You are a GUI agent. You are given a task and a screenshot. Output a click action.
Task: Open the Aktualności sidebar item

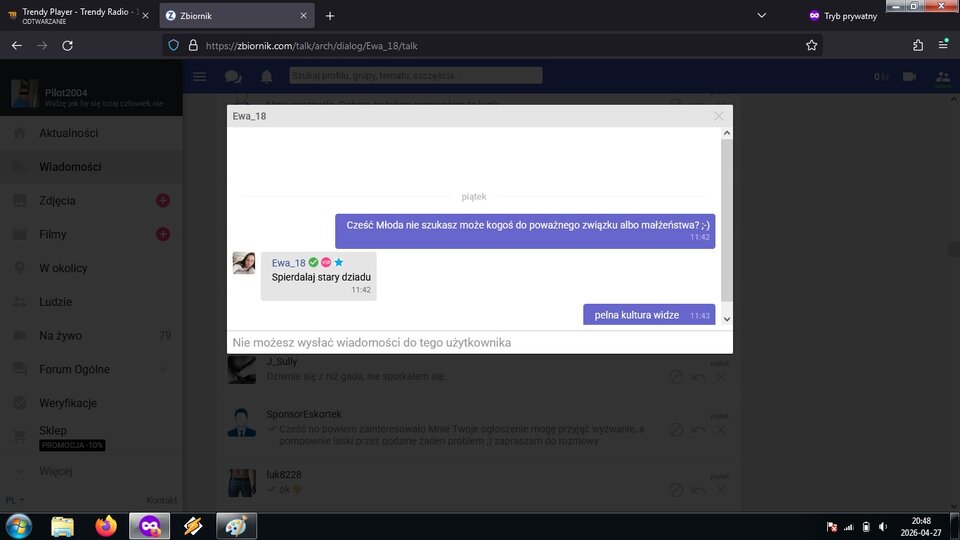pos(68,133)
